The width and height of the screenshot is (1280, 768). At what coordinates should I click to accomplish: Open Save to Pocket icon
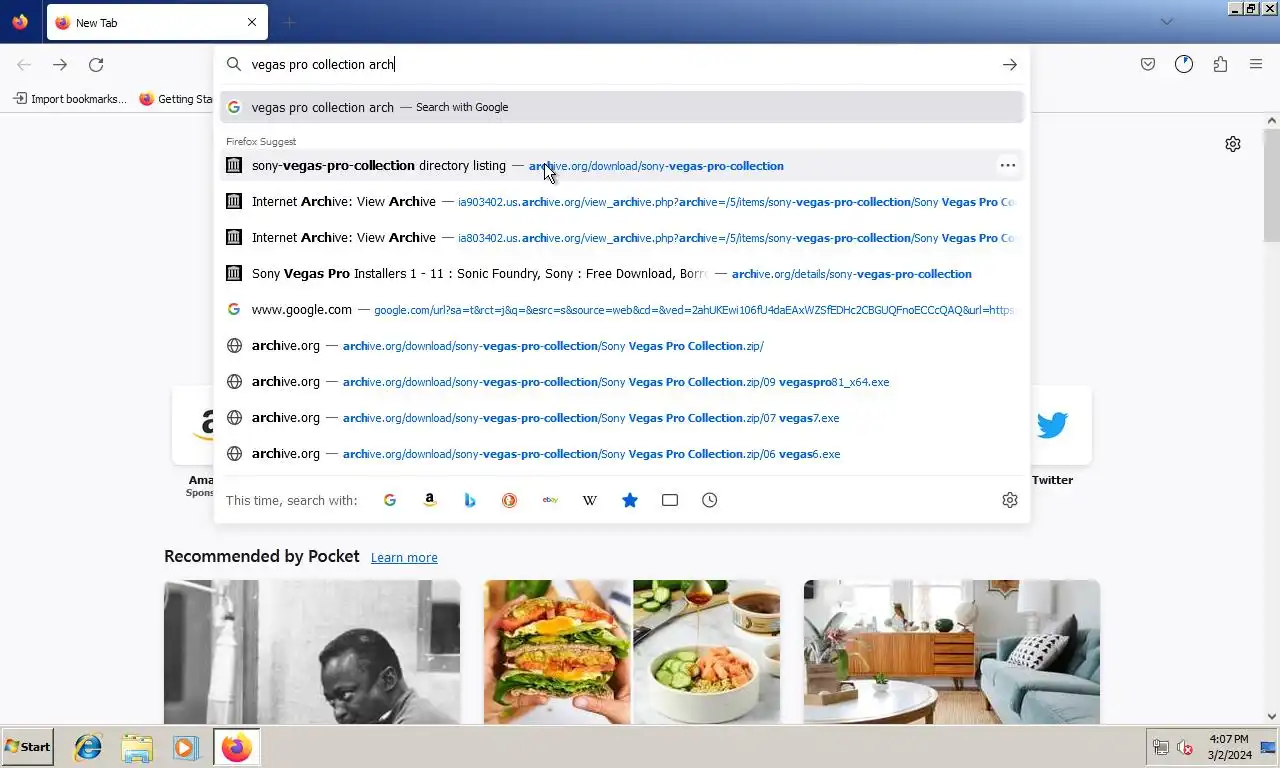(1148, 64)
